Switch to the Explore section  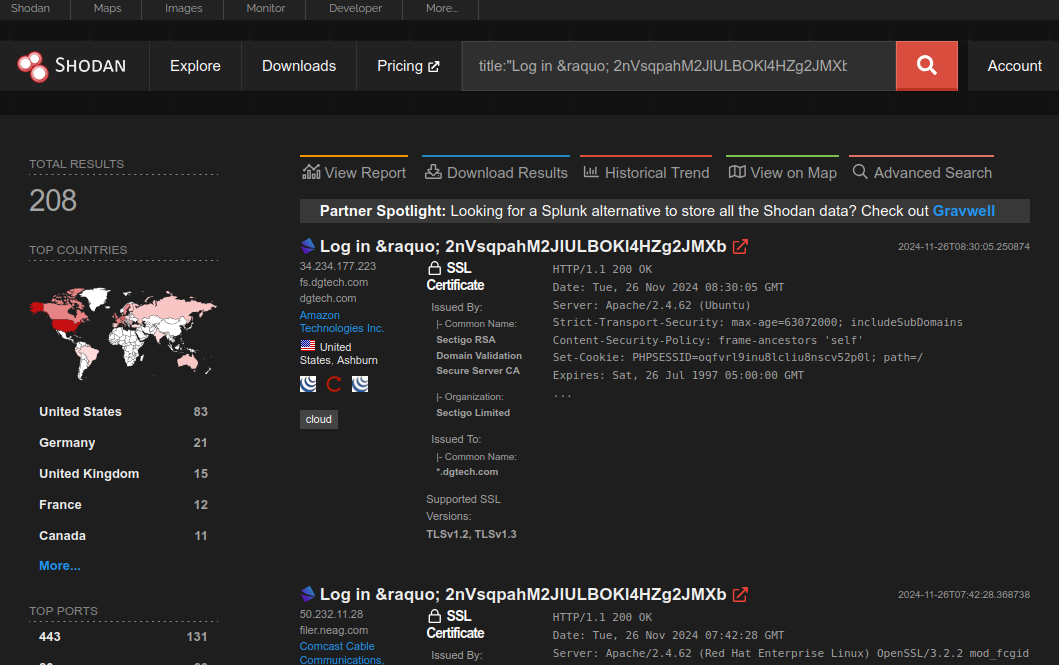coord(194,65)
